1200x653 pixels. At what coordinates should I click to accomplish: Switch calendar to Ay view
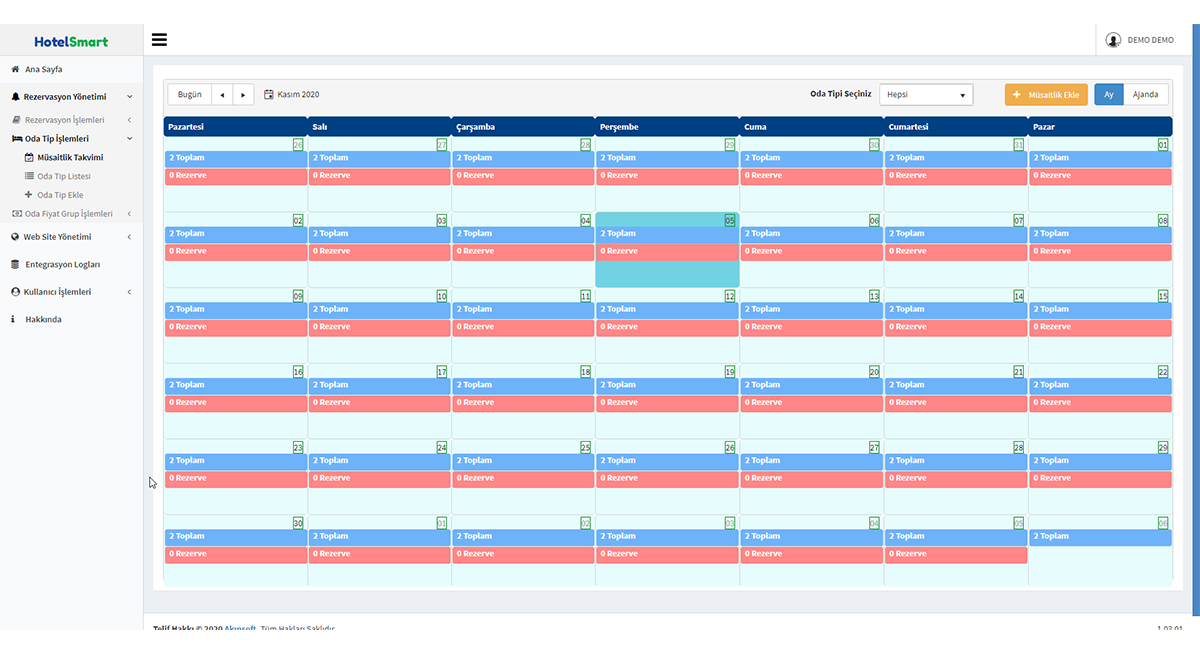pyautogui.click(x=1108, y=95)
